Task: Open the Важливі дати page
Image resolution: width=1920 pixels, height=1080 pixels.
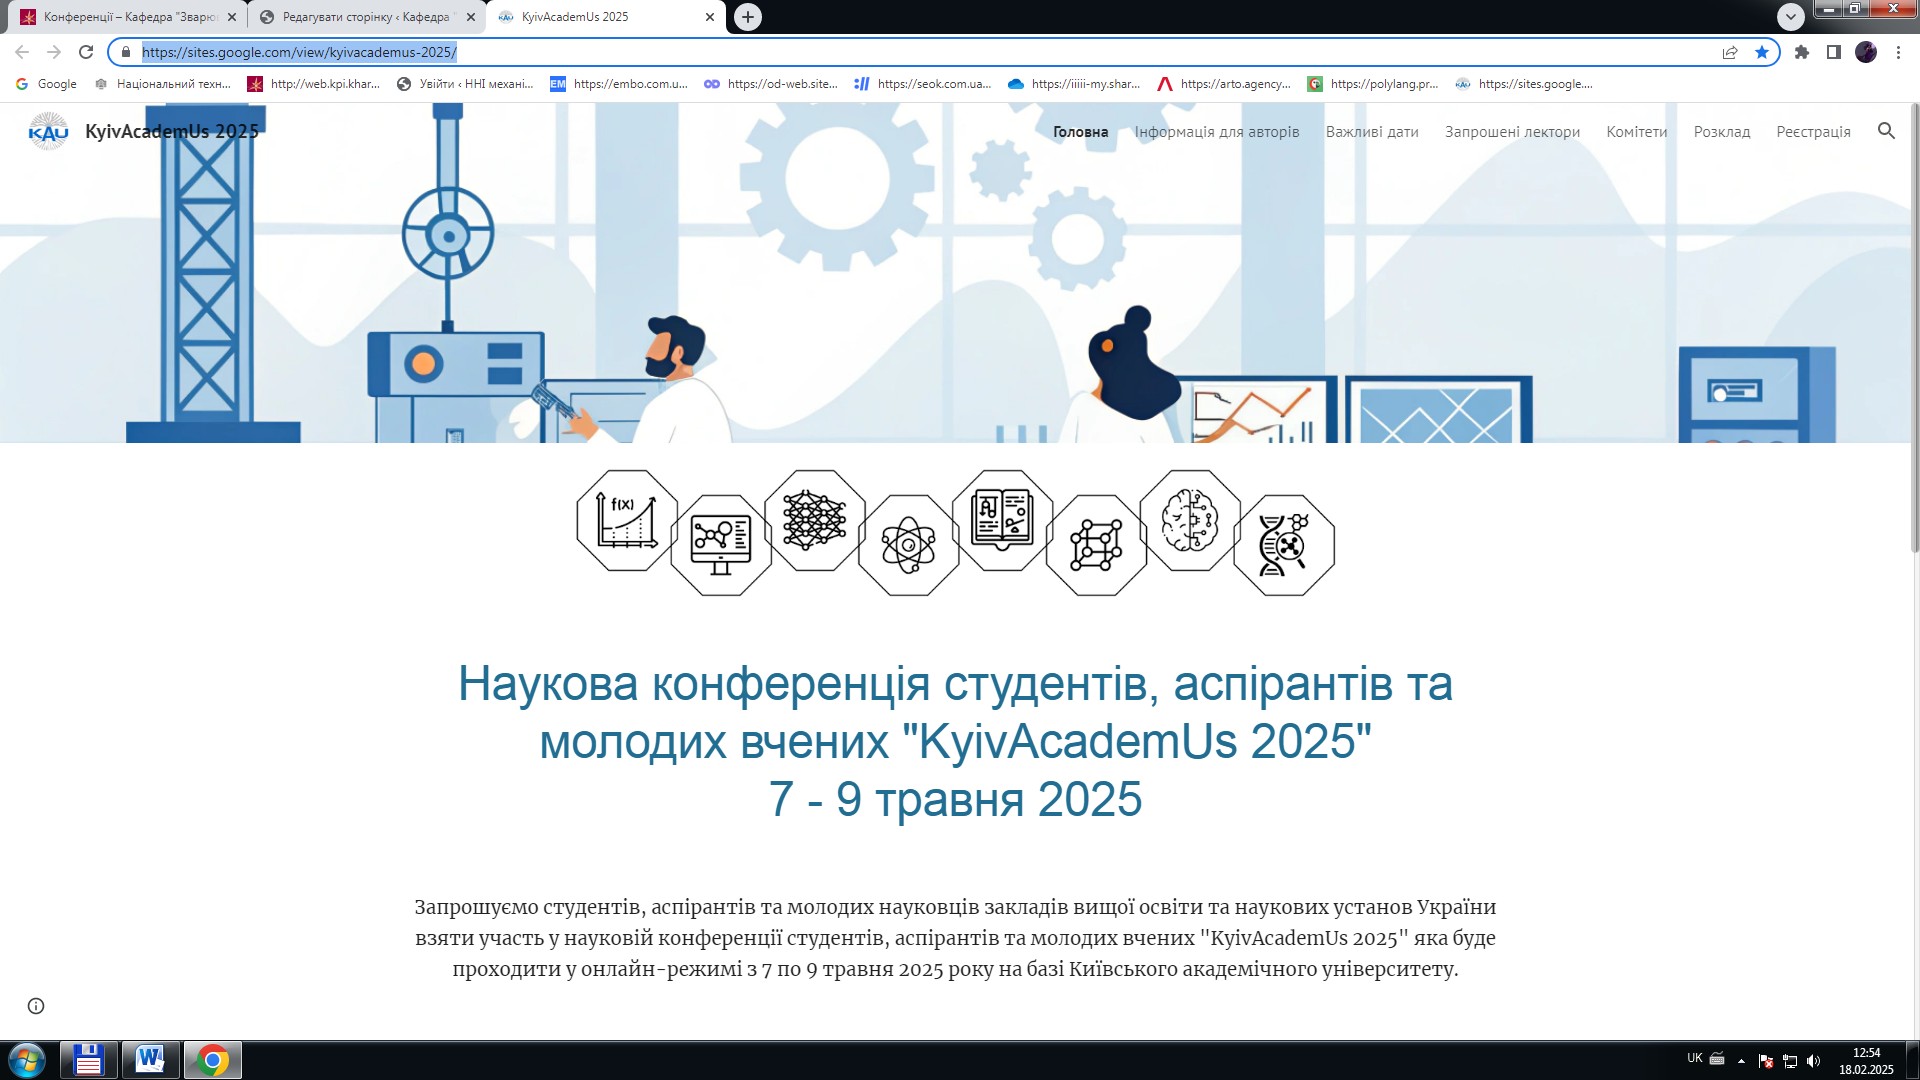Action: click(1372, 132)
